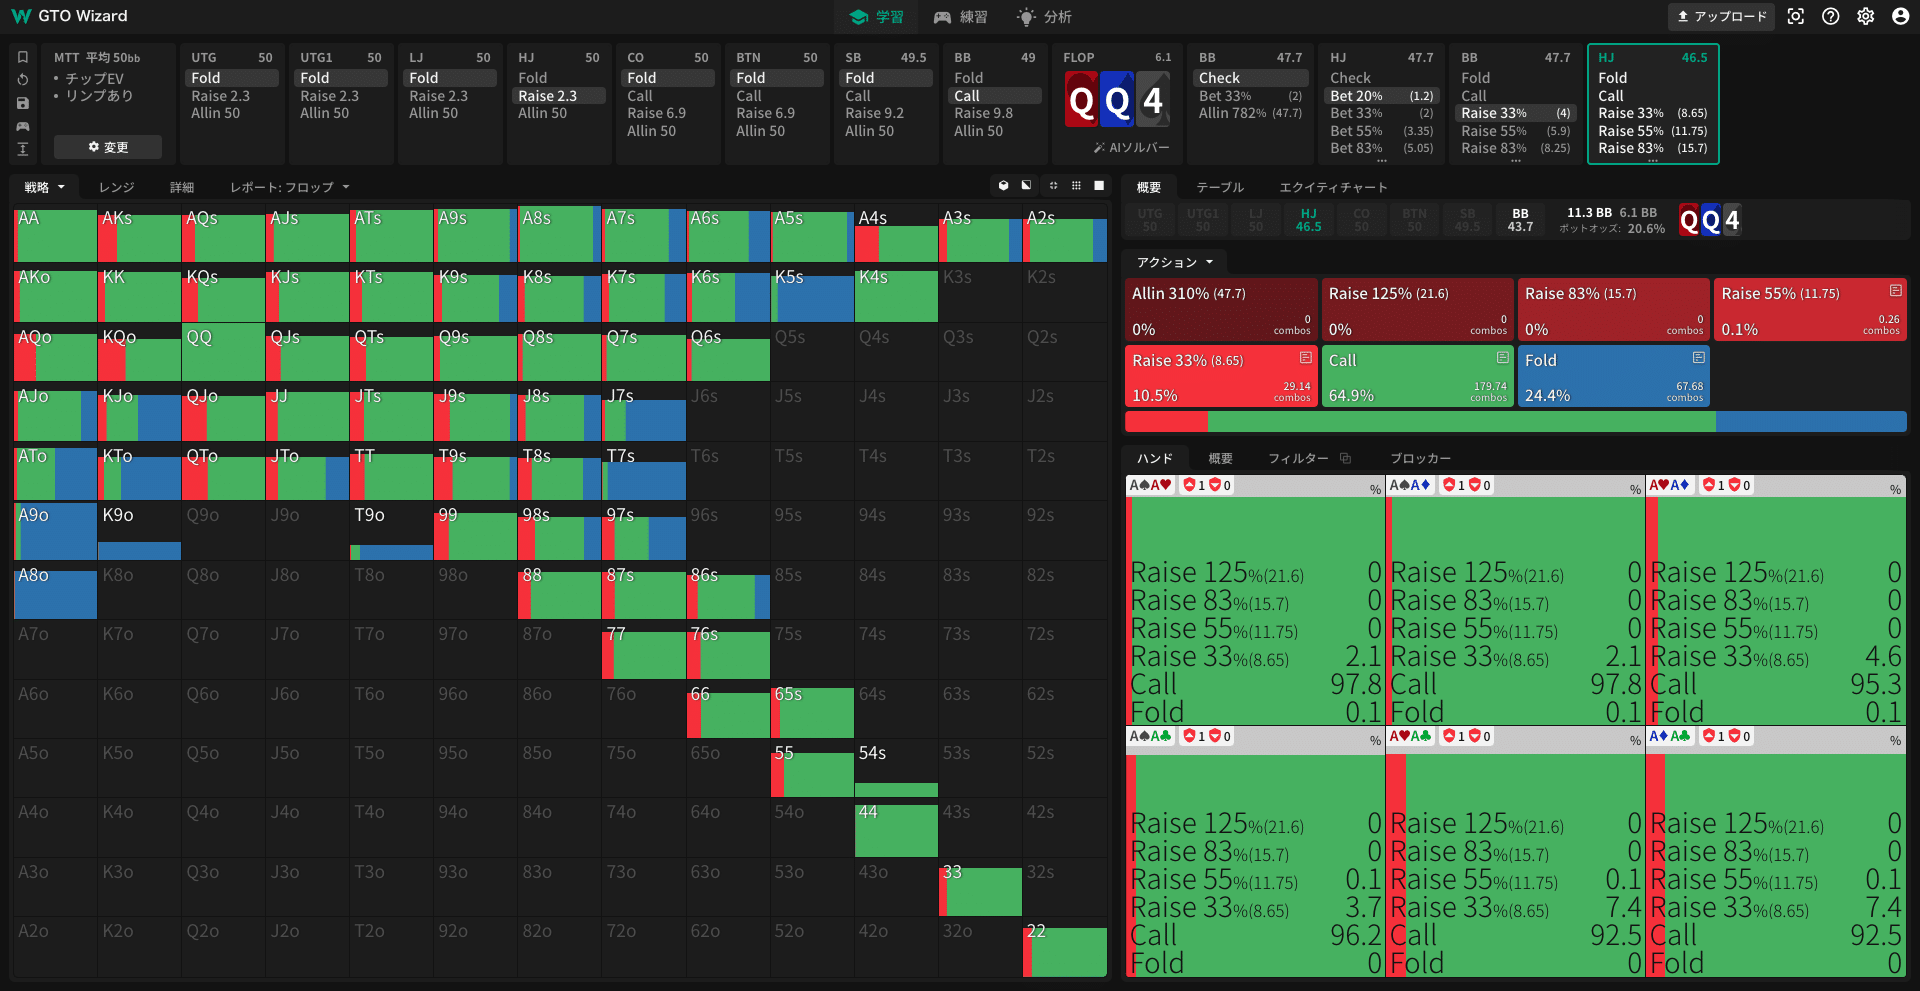Screen dimensions: 1920x991
Task: Click the note icon on Fold action card
Action: (x=1698, y=358)
